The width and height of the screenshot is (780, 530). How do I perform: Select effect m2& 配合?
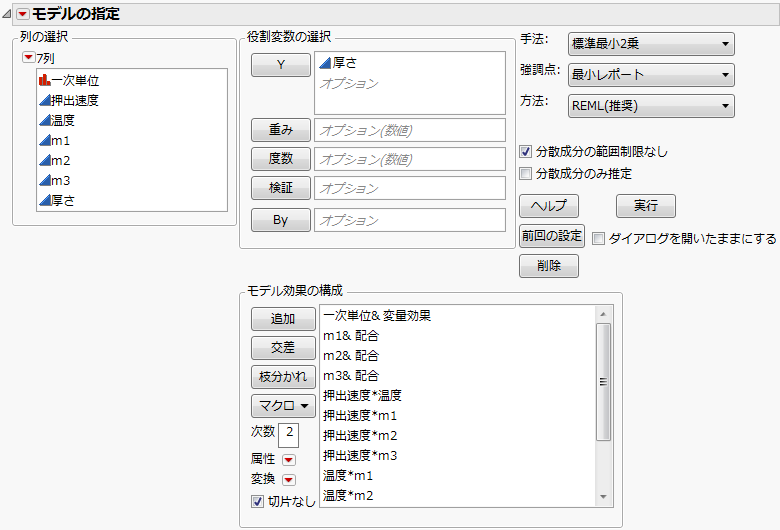tap(351, 355)
